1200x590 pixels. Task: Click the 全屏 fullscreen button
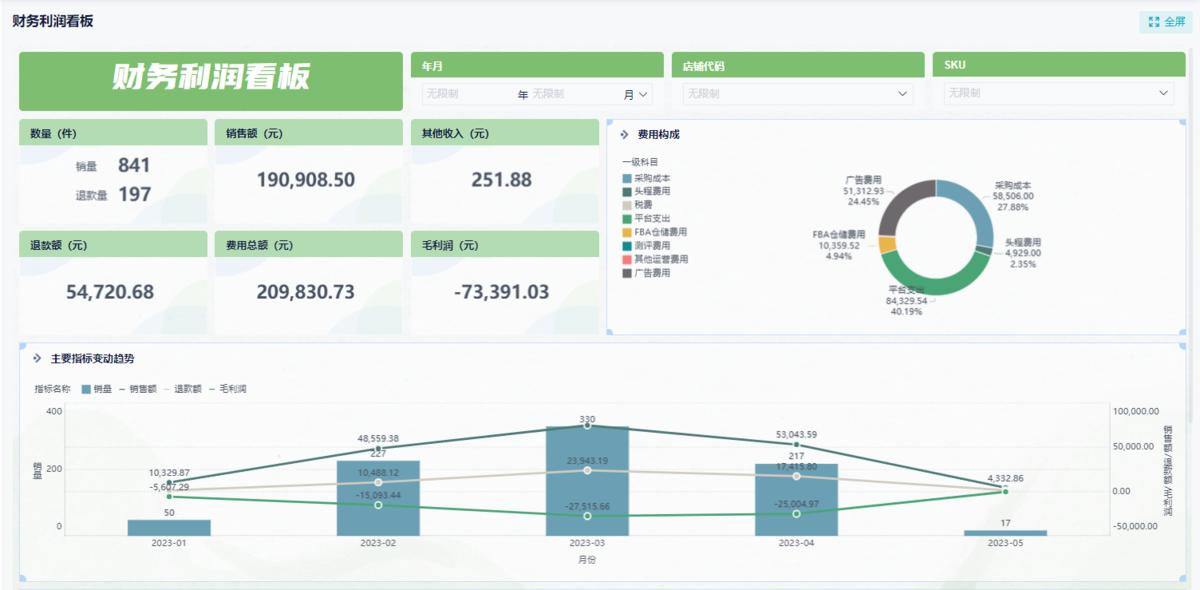[x=1167, y=21]
